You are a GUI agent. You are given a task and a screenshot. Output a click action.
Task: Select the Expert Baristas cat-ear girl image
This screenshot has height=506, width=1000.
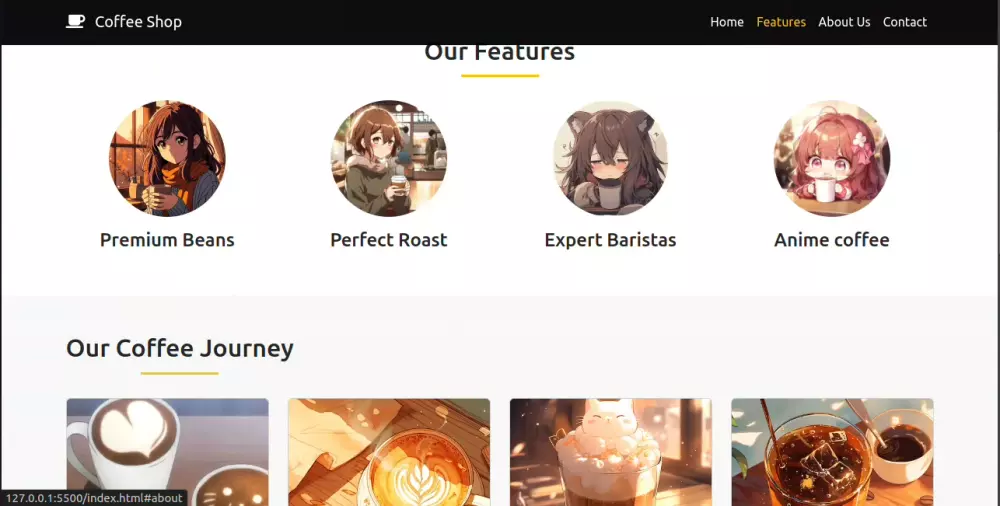click(610, 158)
